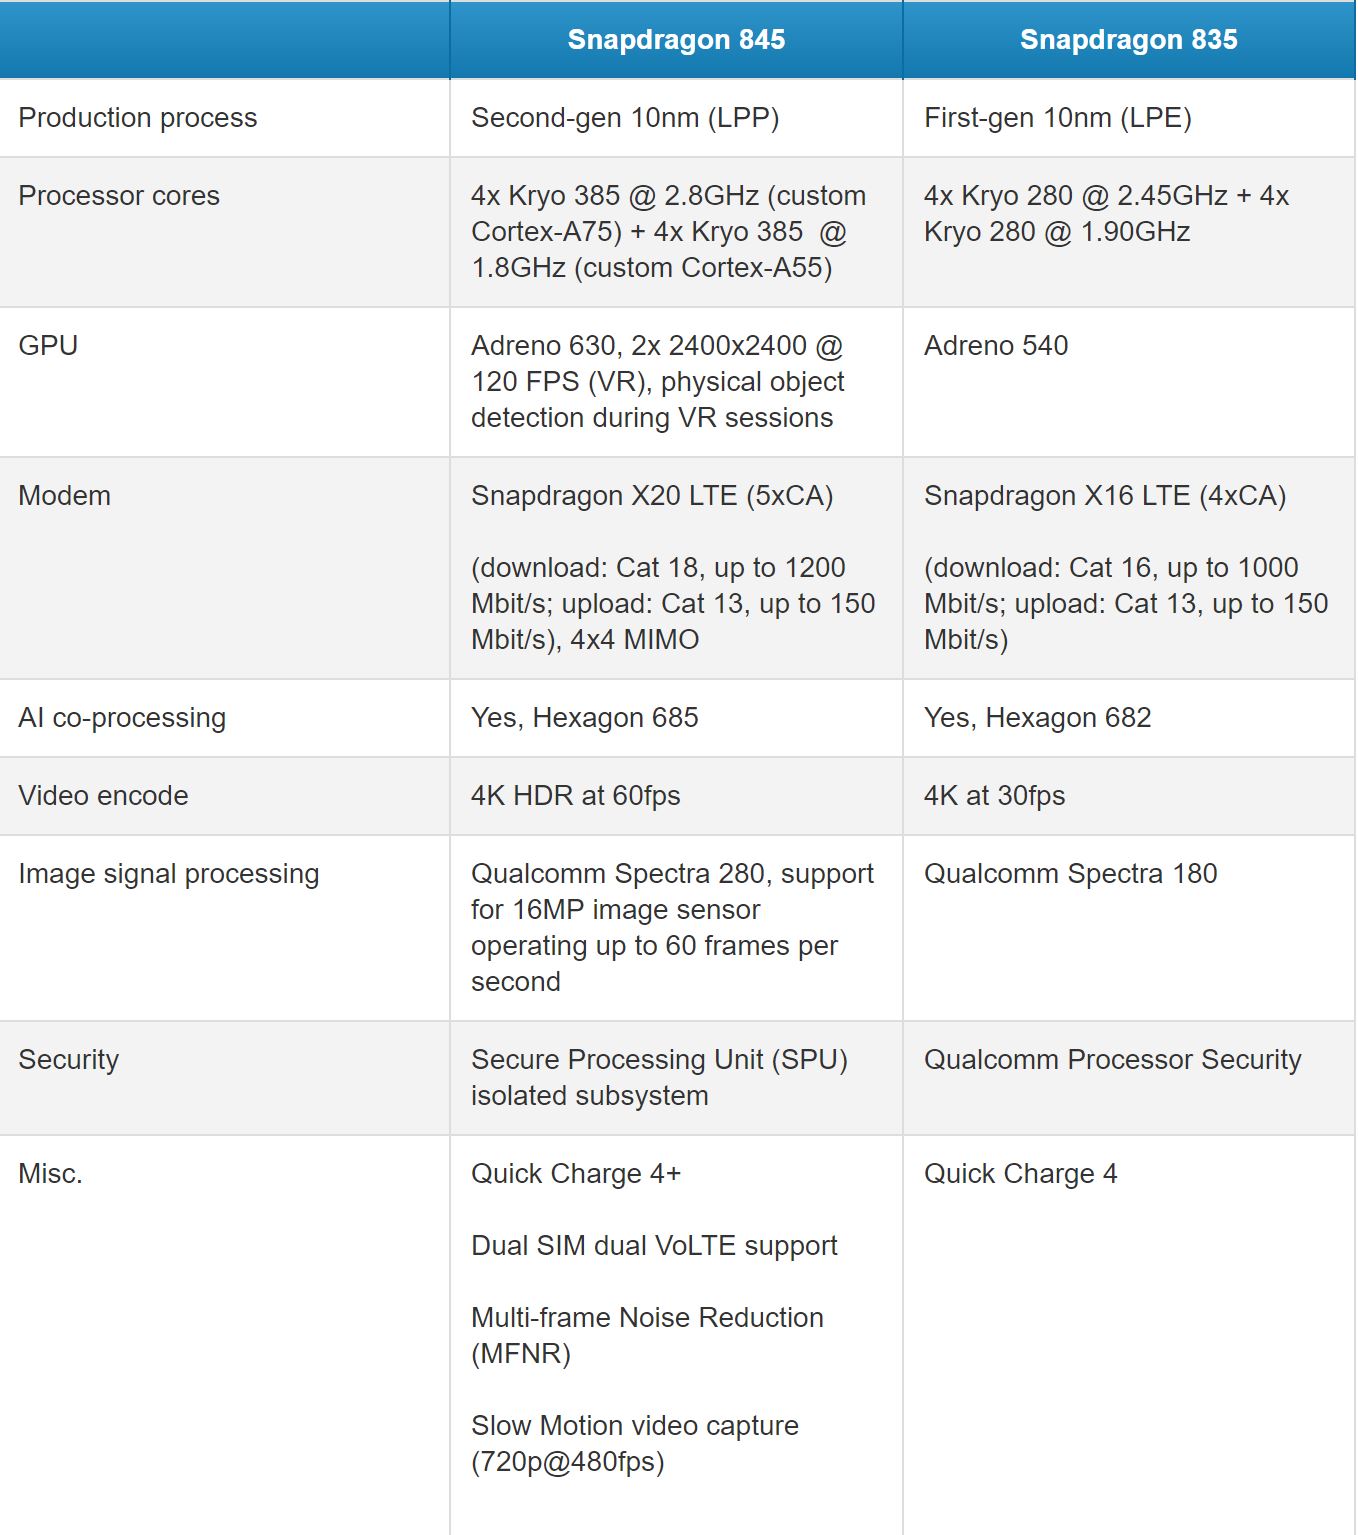
Task: Click the 4K HDR at 60fps cell
Action: (x=576, y=796)
